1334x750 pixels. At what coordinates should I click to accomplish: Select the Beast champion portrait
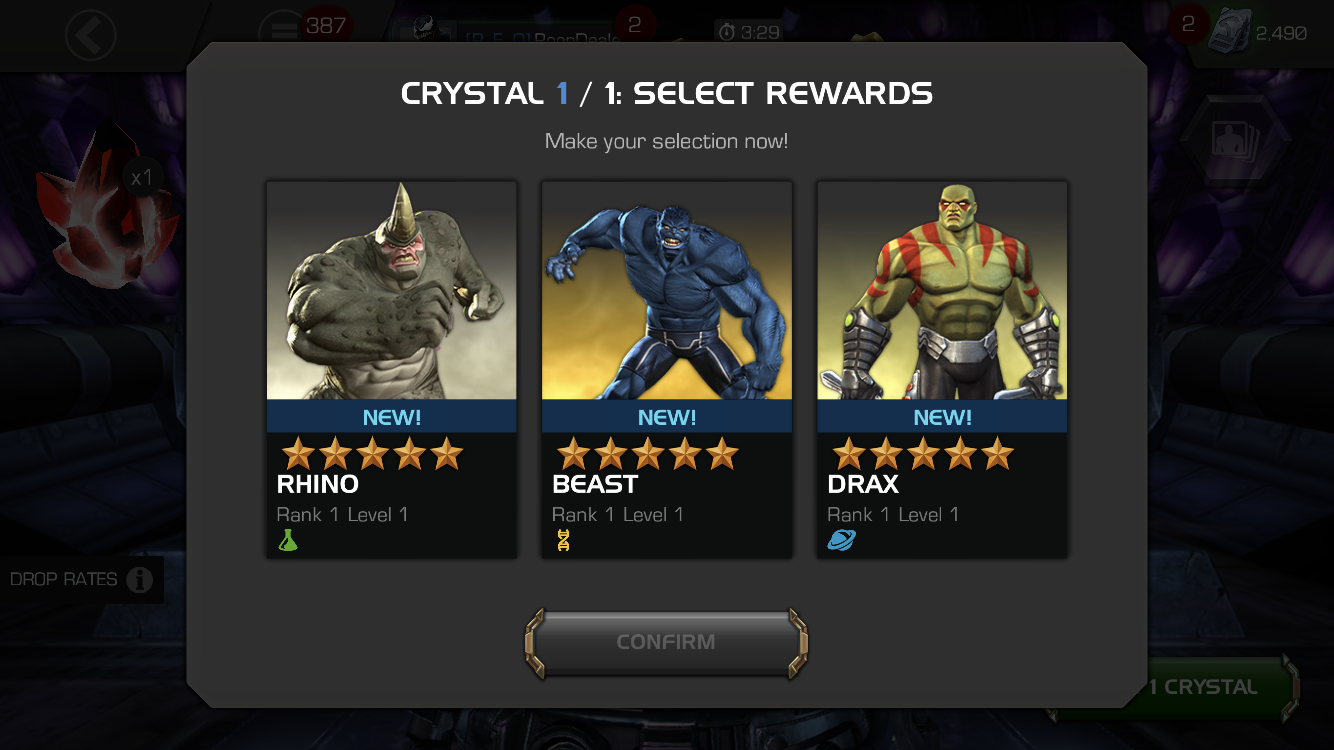tap(667, 290)
